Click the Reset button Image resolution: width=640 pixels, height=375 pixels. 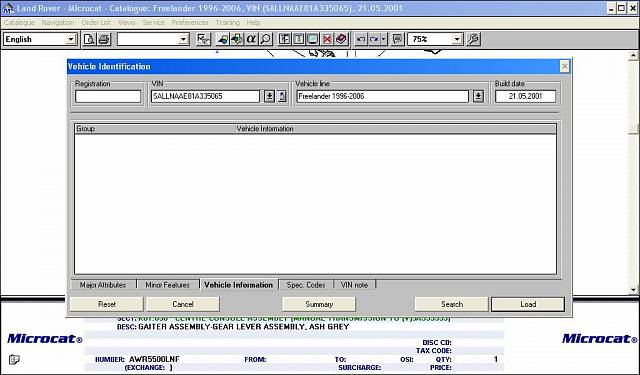click(107, 304)
